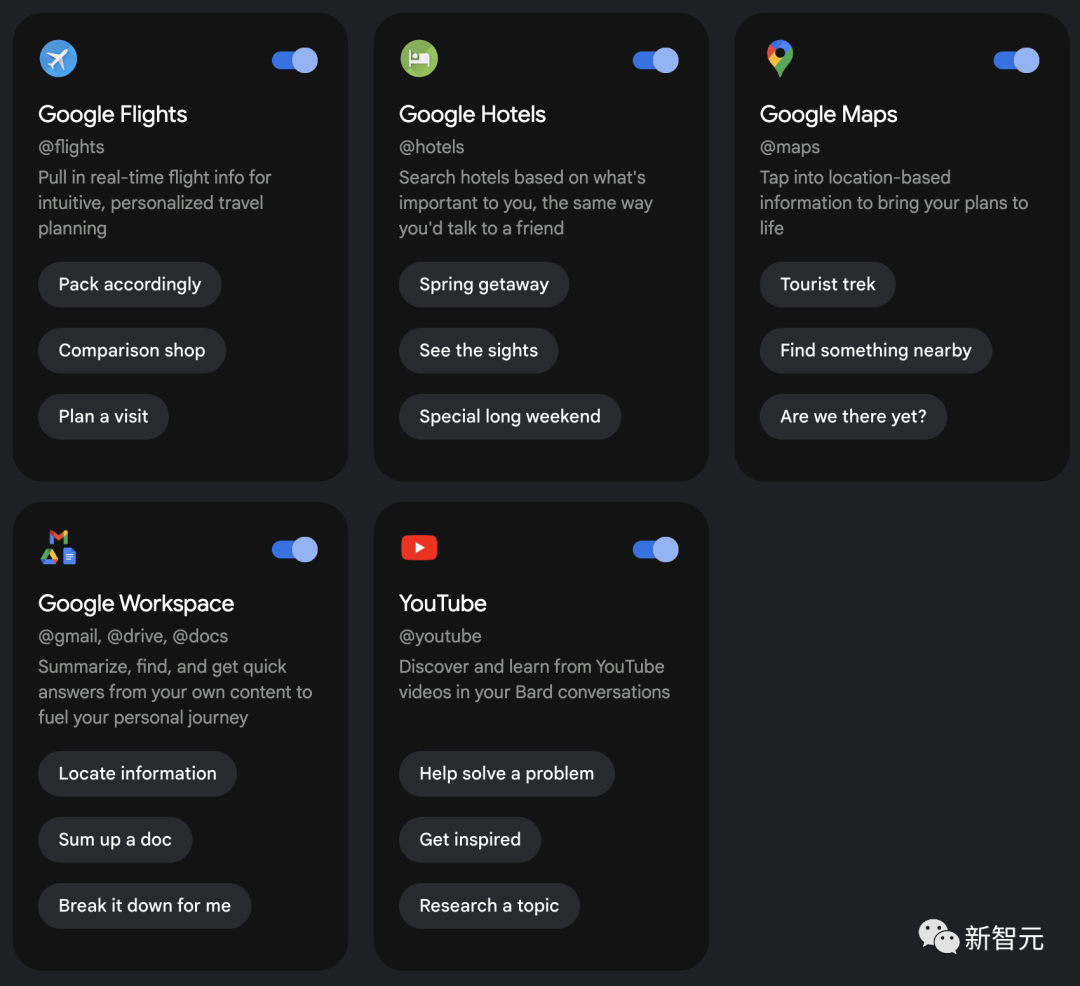Click the @flights handle text
The width and height of the screenshot is (1080, 986).
pos(71,147)
